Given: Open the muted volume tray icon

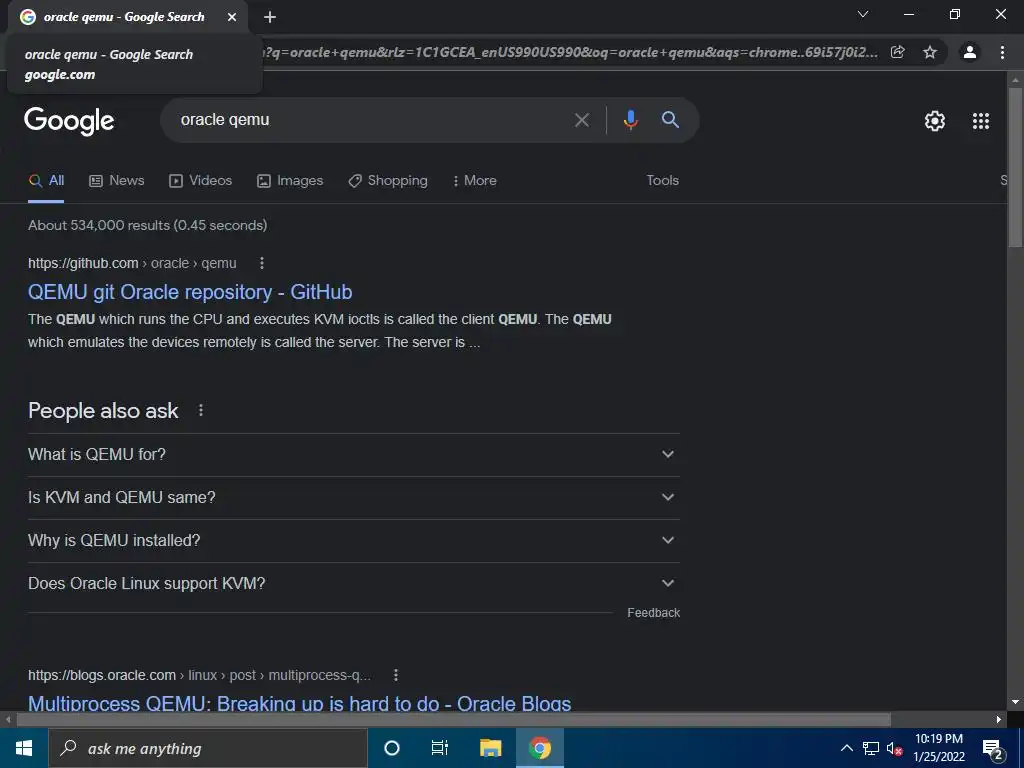Looking at the screenshot, I should 894,748.
